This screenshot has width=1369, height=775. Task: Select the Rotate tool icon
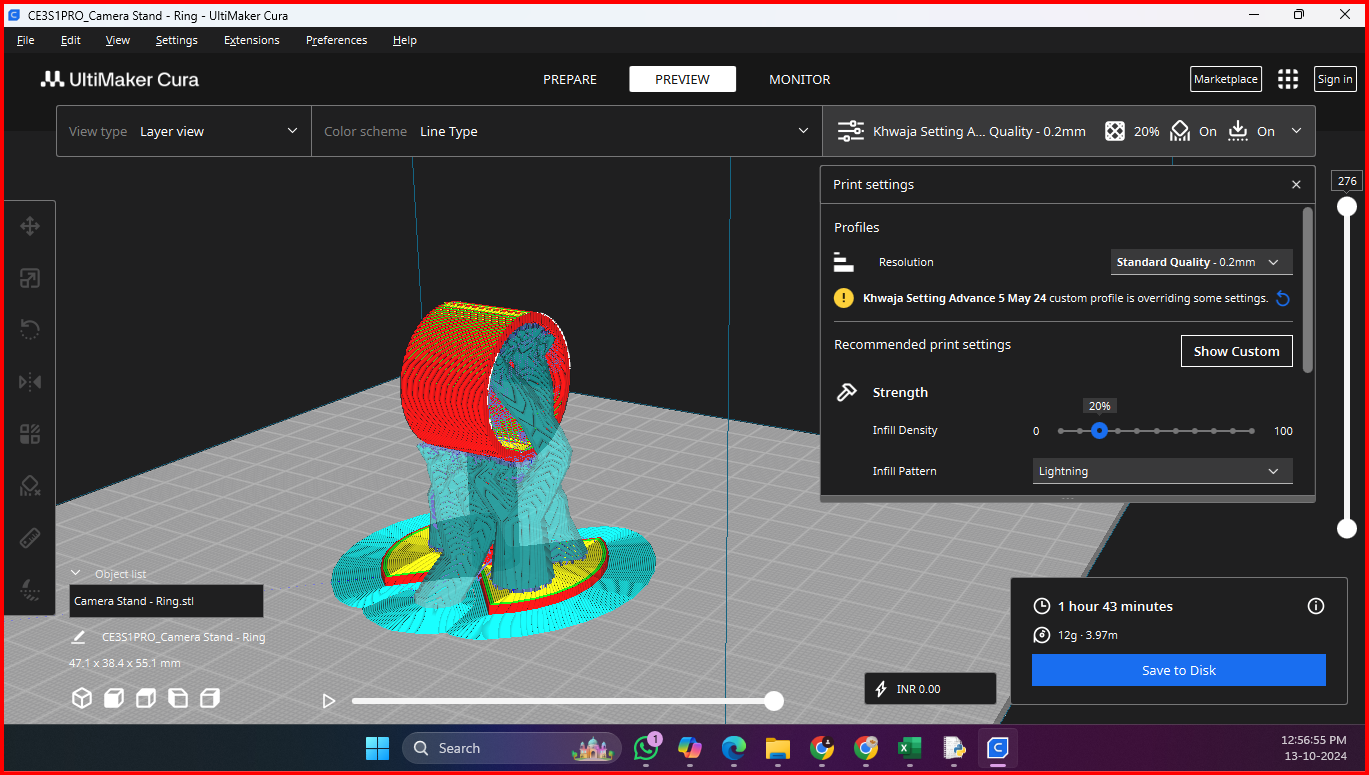pyautogui.click(x=30, y=329)
